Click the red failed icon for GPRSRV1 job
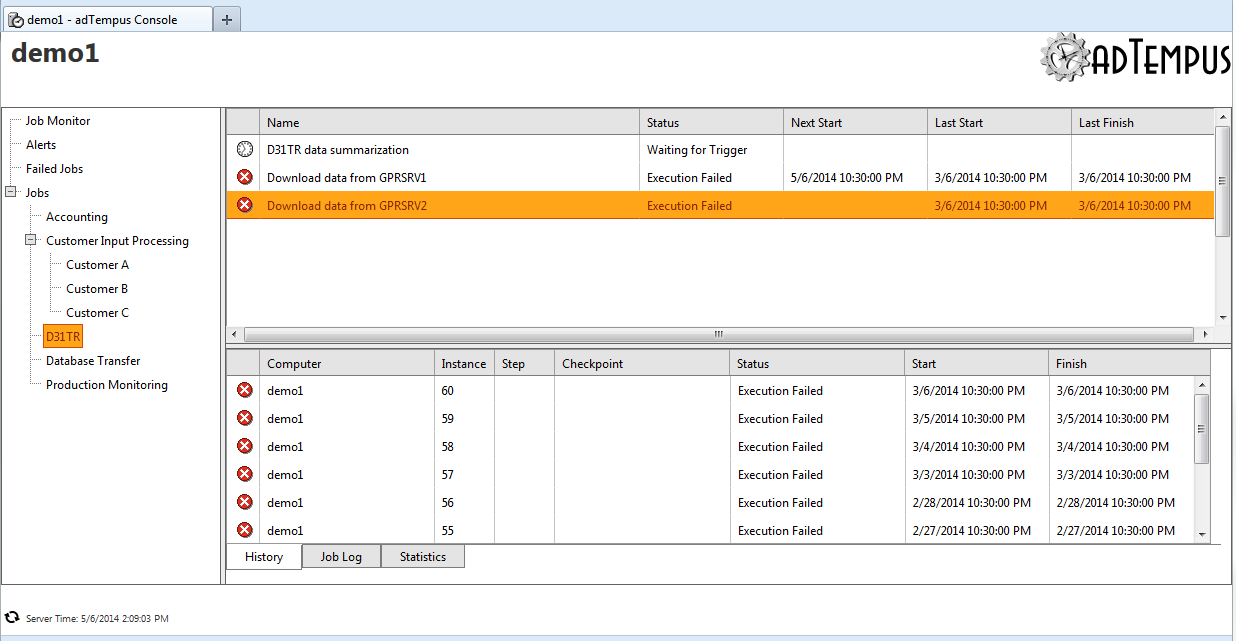The width and height of the screenshot is (1236, 641). [x=245, y=178]
